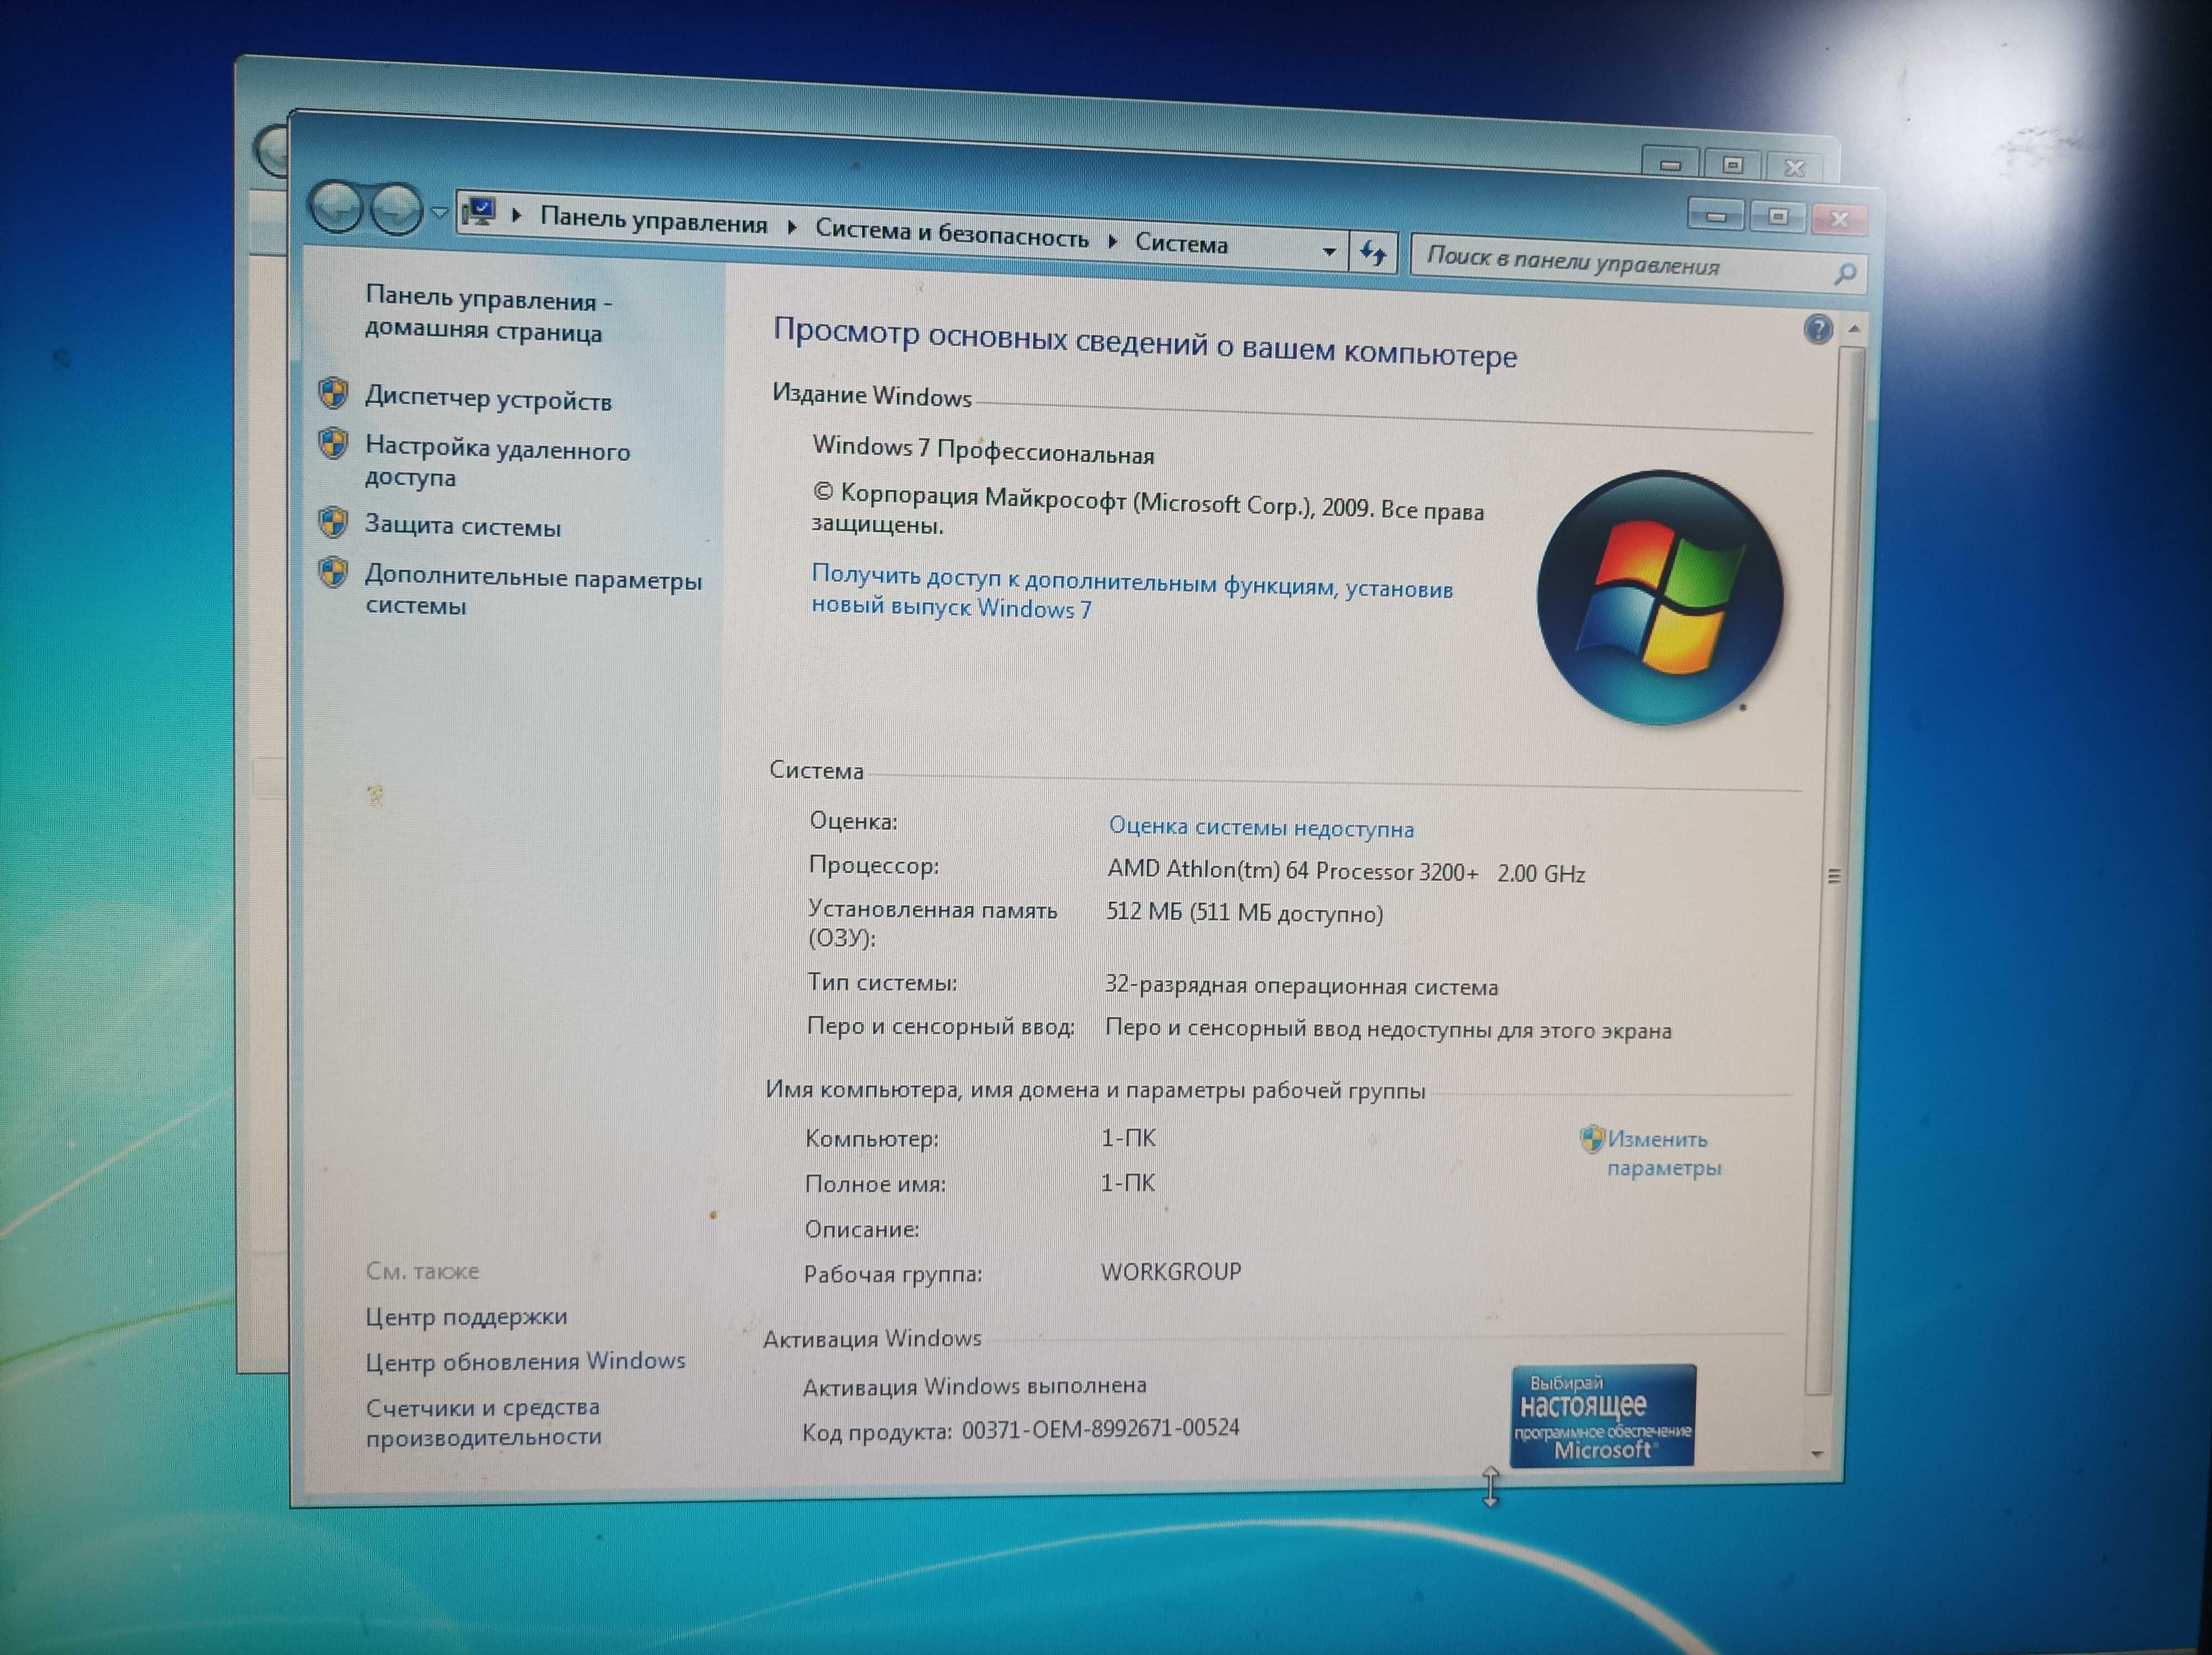Open address bar history dropdown

1329,251
